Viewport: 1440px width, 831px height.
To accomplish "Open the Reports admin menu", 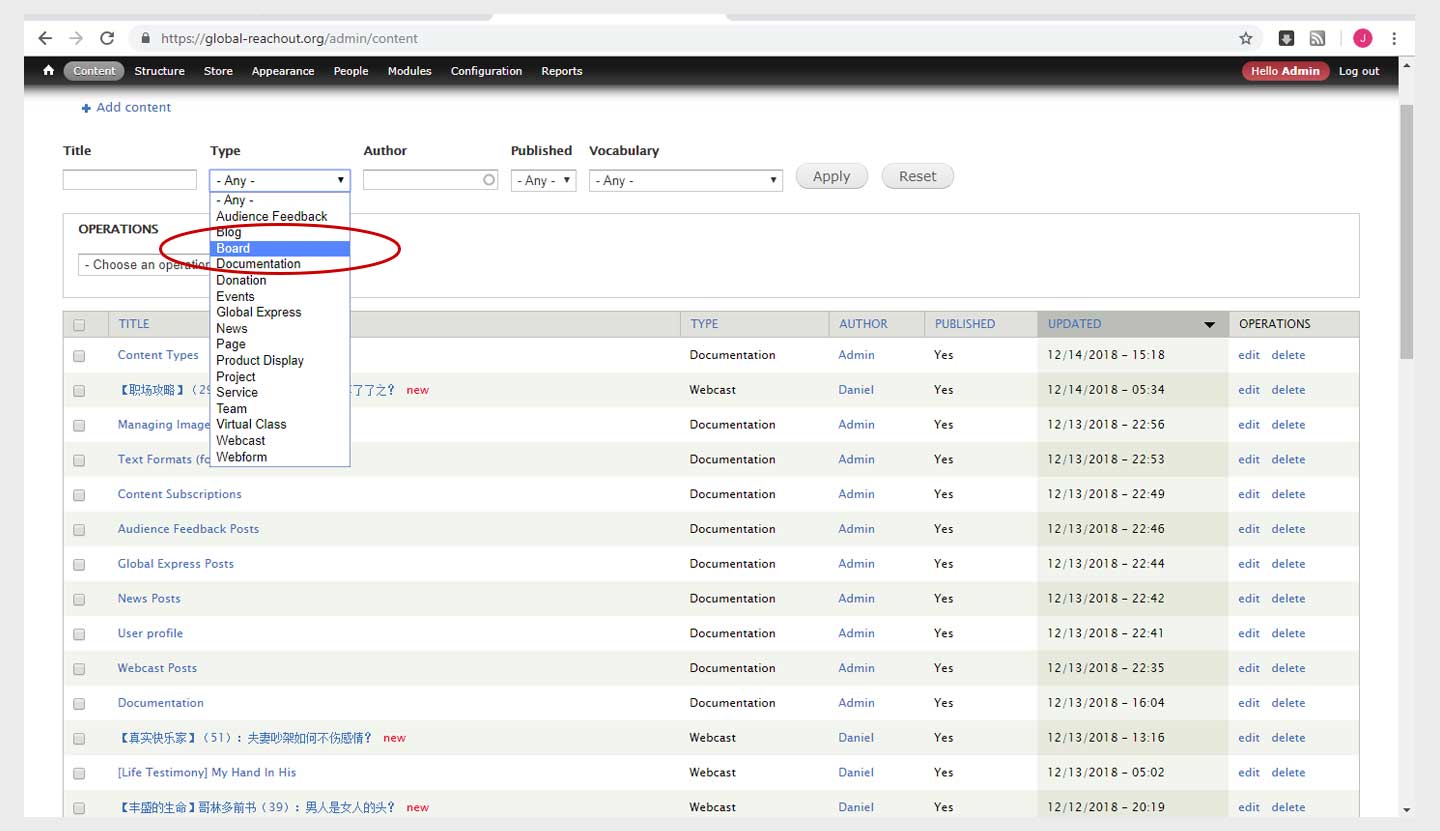I will (x=562, y=71).
